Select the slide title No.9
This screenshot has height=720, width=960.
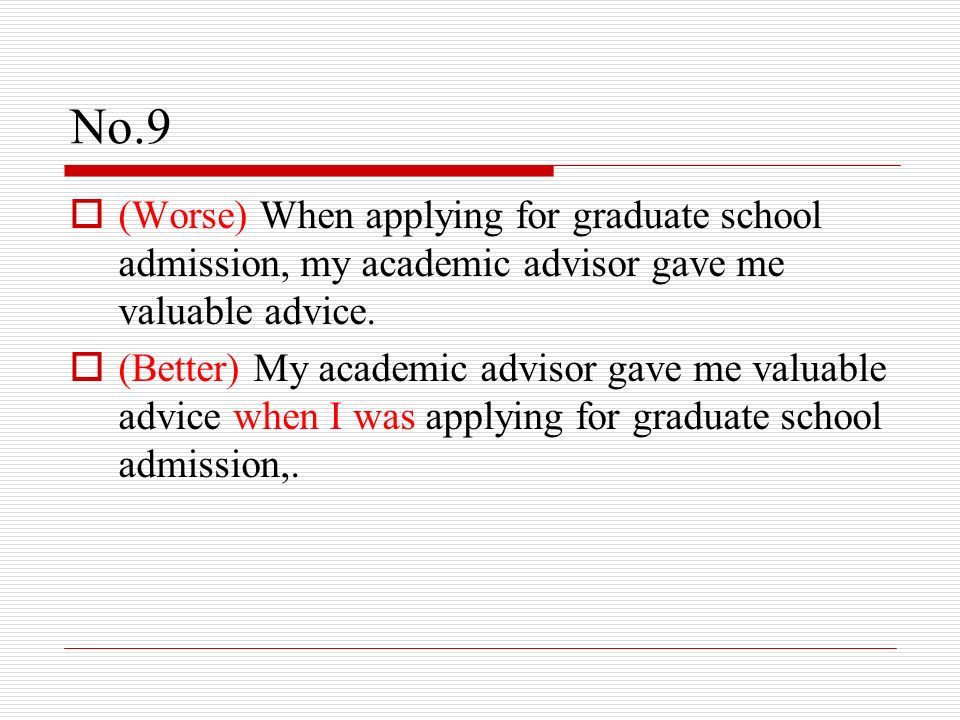tap(120, 127)
